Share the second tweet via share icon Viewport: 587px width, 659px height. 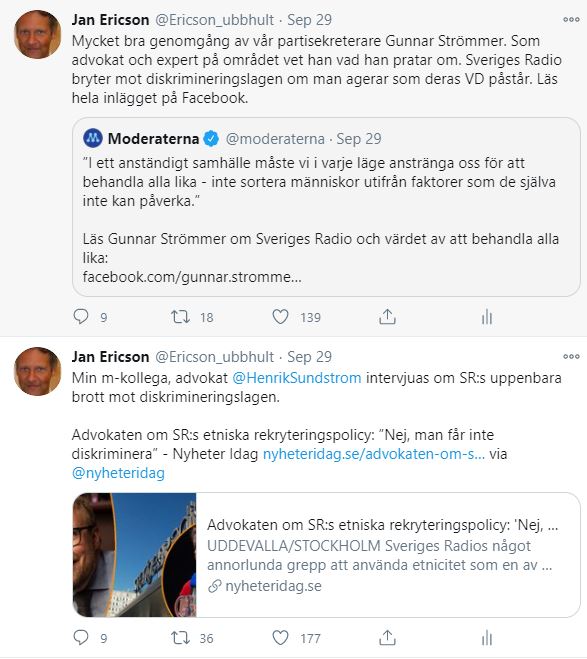coord(387,638)
